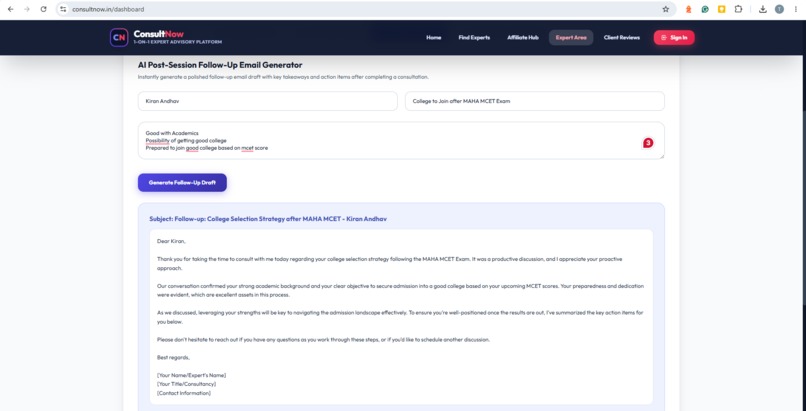Image resolution: width=806 pixels, height=411 pixels.
Task: Click the session topic field
Action: tap(535, 101)
